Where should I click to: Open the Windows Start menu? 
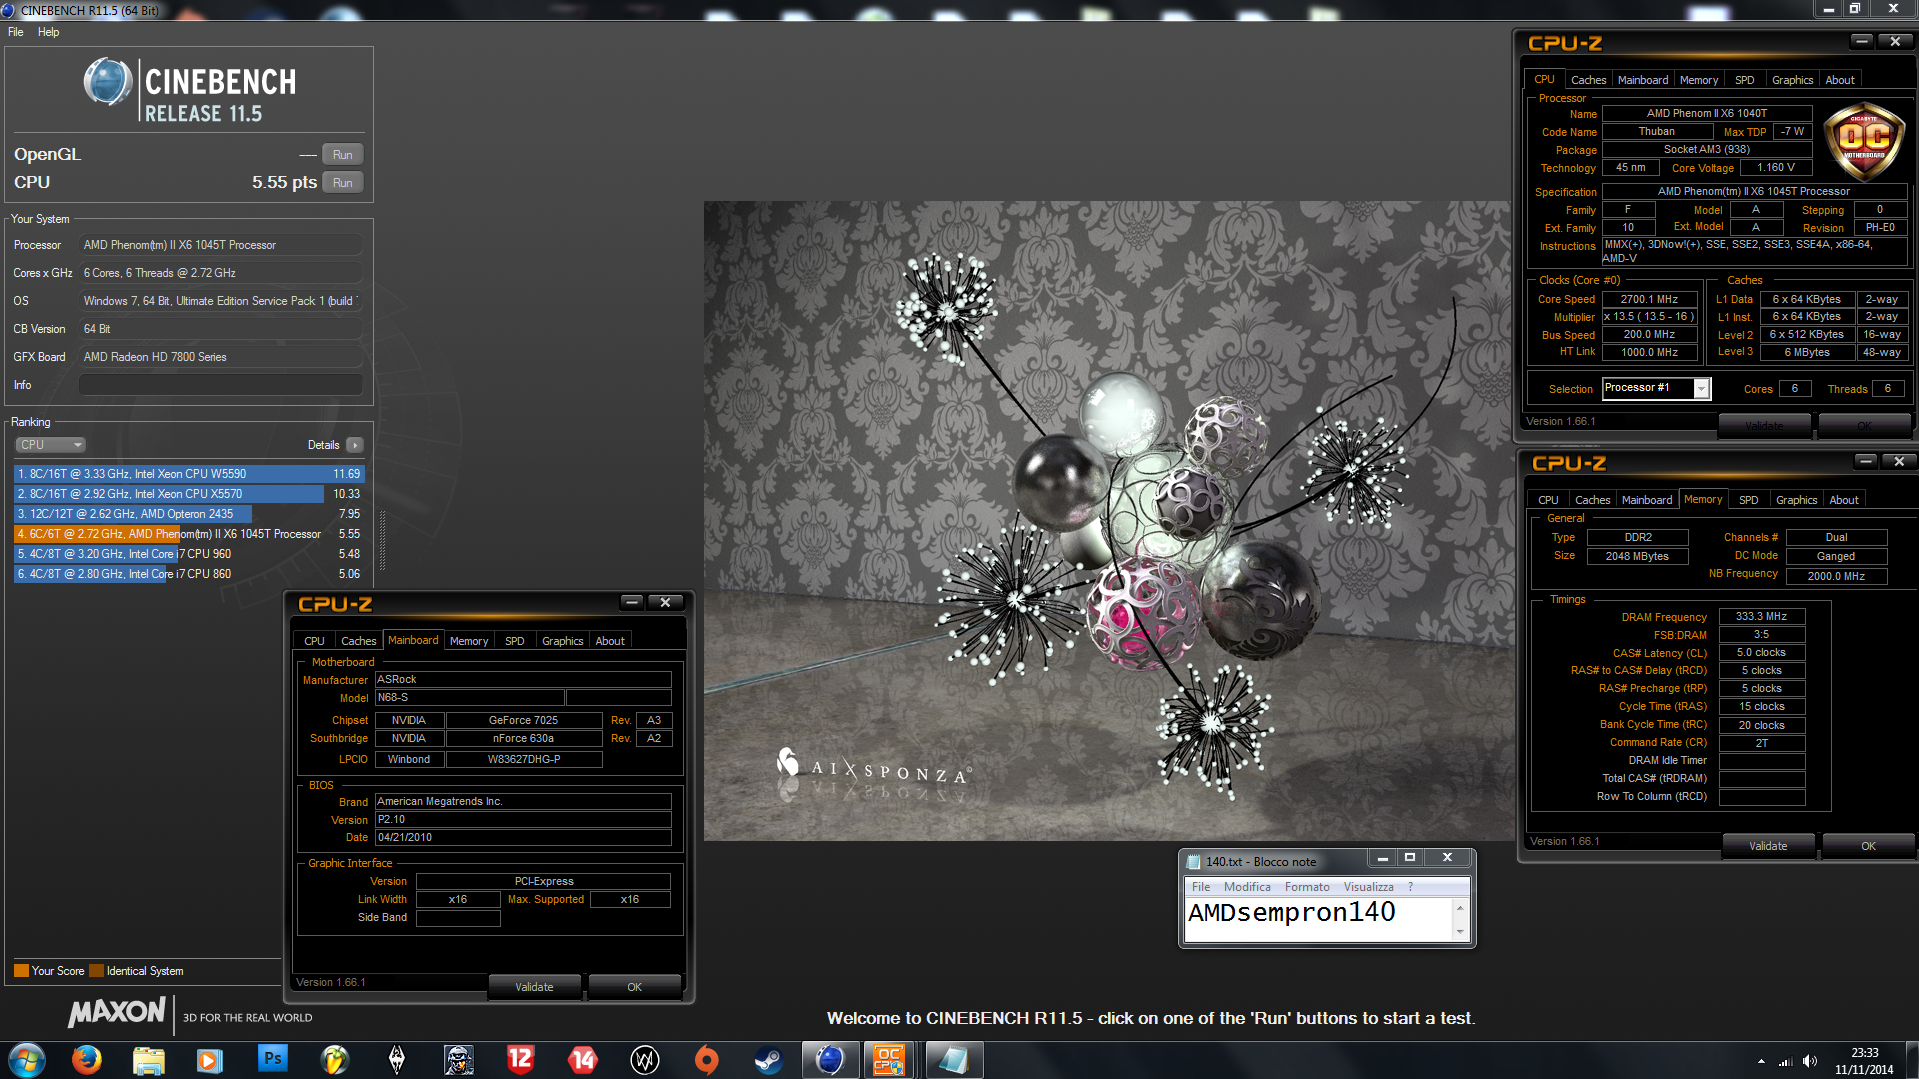[x=27, y=1060]
